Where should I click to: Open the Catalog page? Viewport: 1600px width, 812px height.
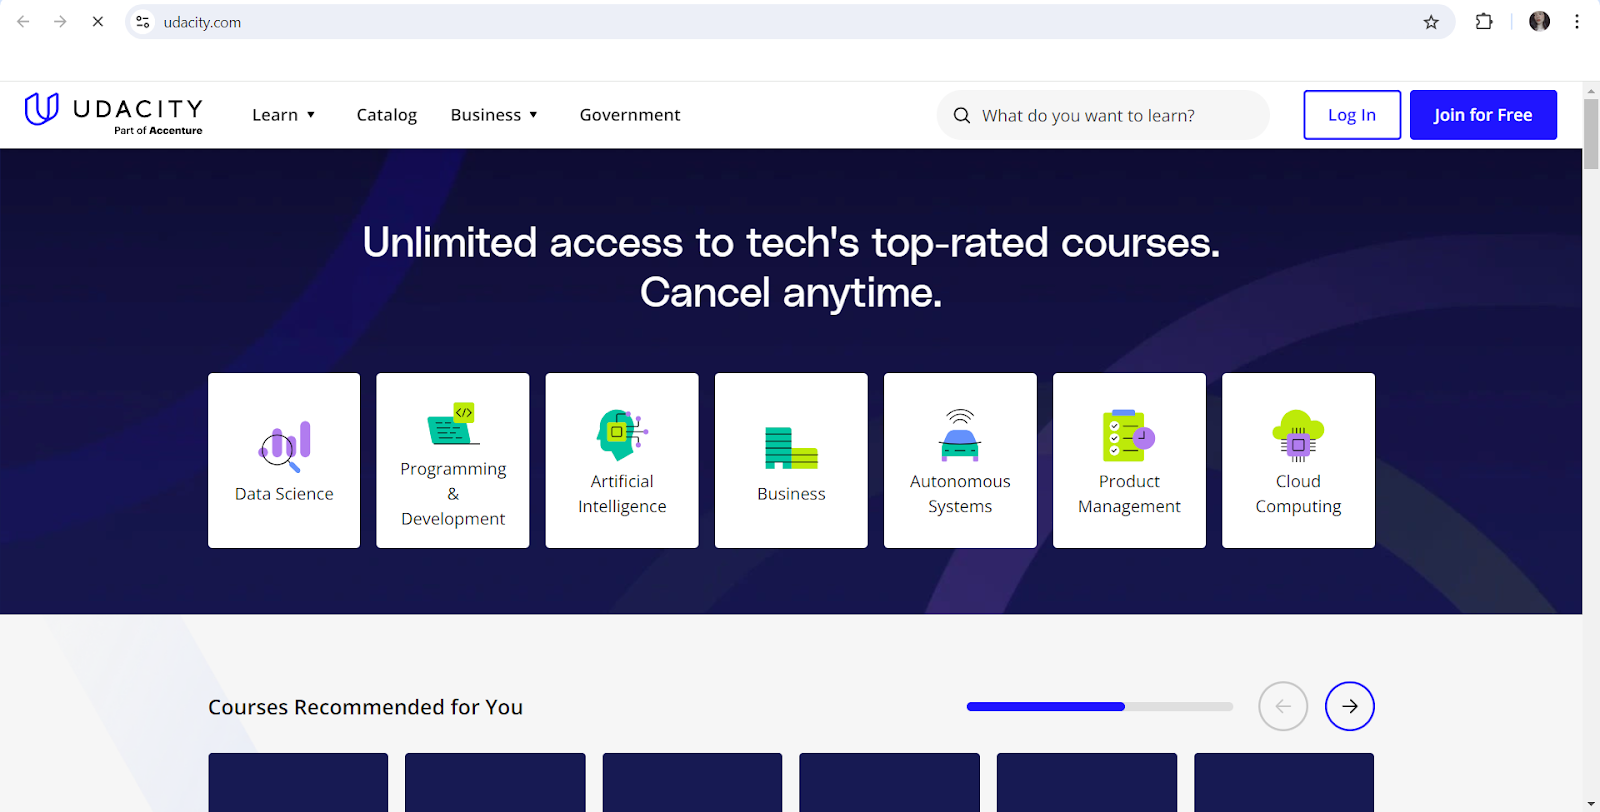tap(387, 115)
